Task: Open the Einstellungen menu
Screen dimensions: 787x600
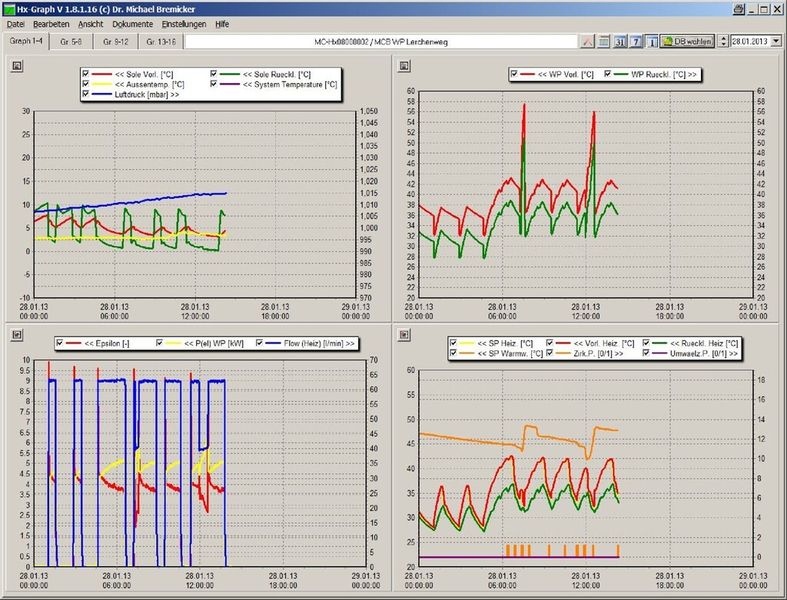Action: [184, 23]
